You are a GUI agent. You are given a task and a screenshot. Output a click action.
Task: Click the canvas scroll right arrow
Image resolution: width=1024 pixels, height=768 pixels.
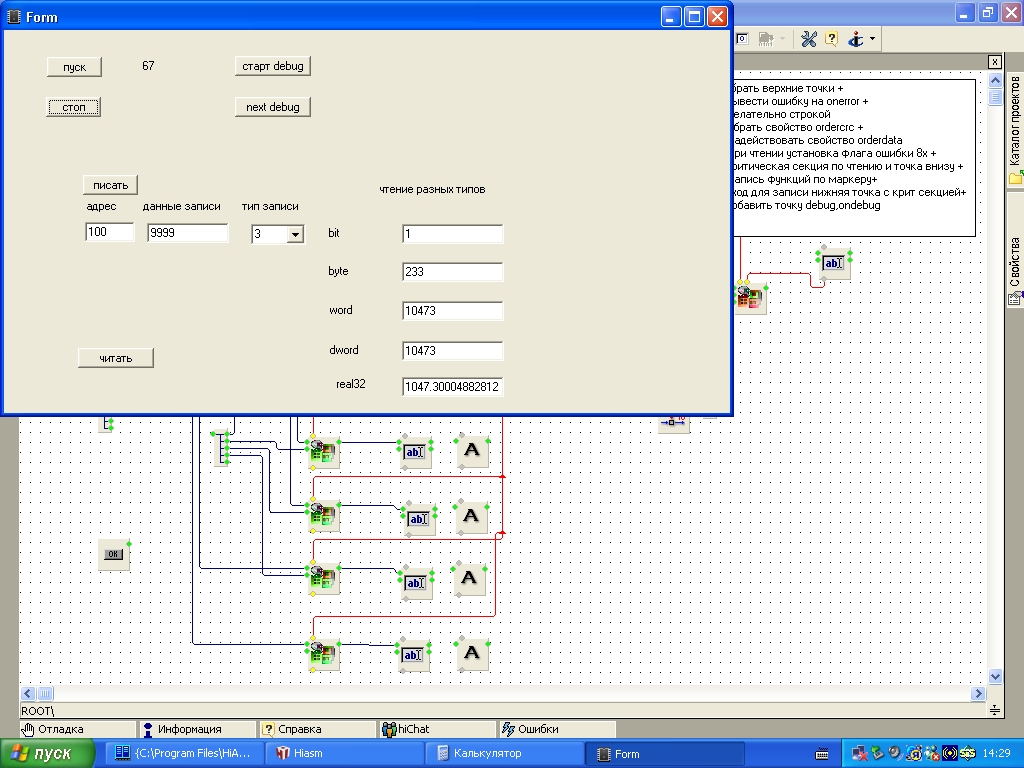coord(978,693)
